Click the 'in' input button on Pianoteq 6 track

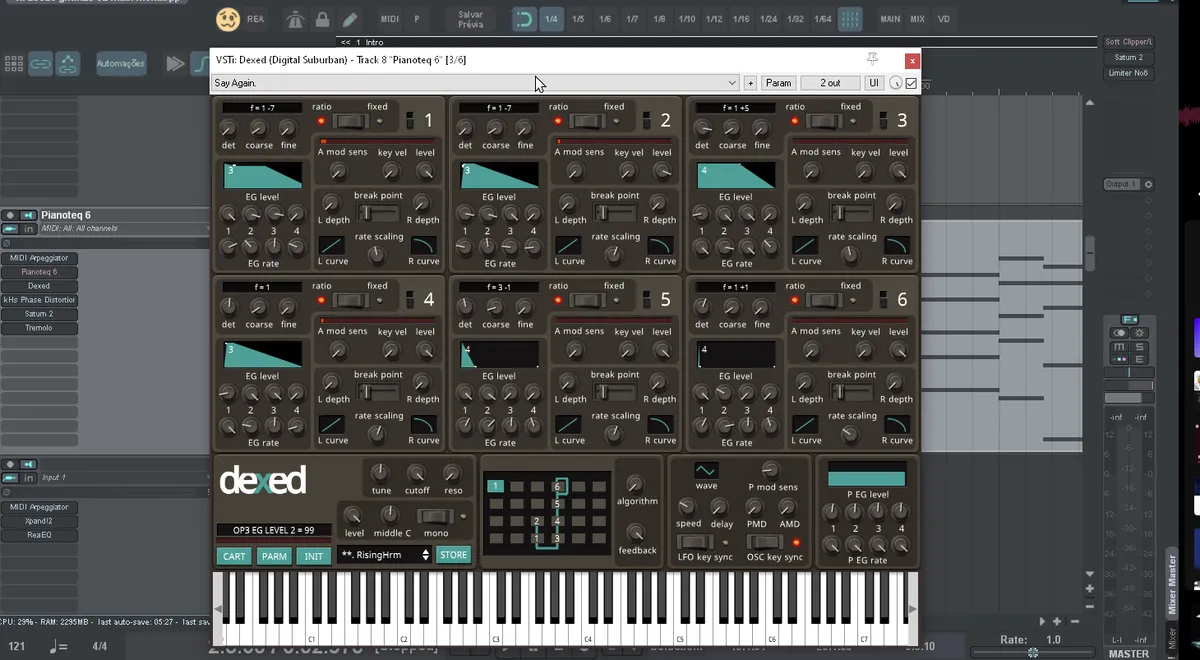point(30,229)
